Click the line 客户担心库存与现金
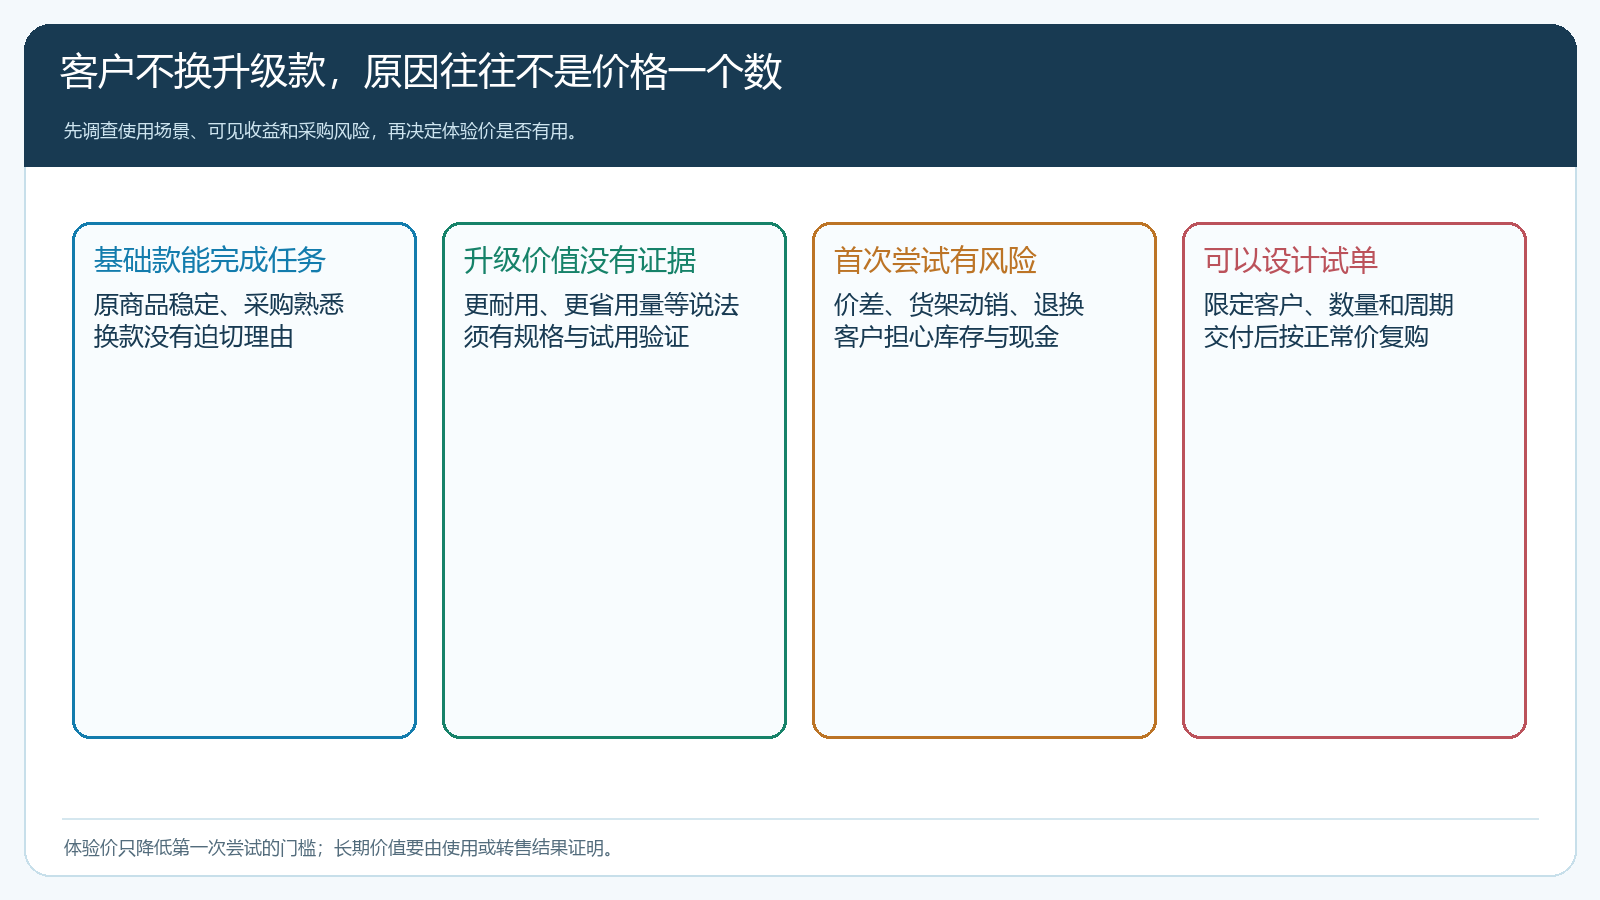This screenshot has height=900, width=1600. (946, 337)
